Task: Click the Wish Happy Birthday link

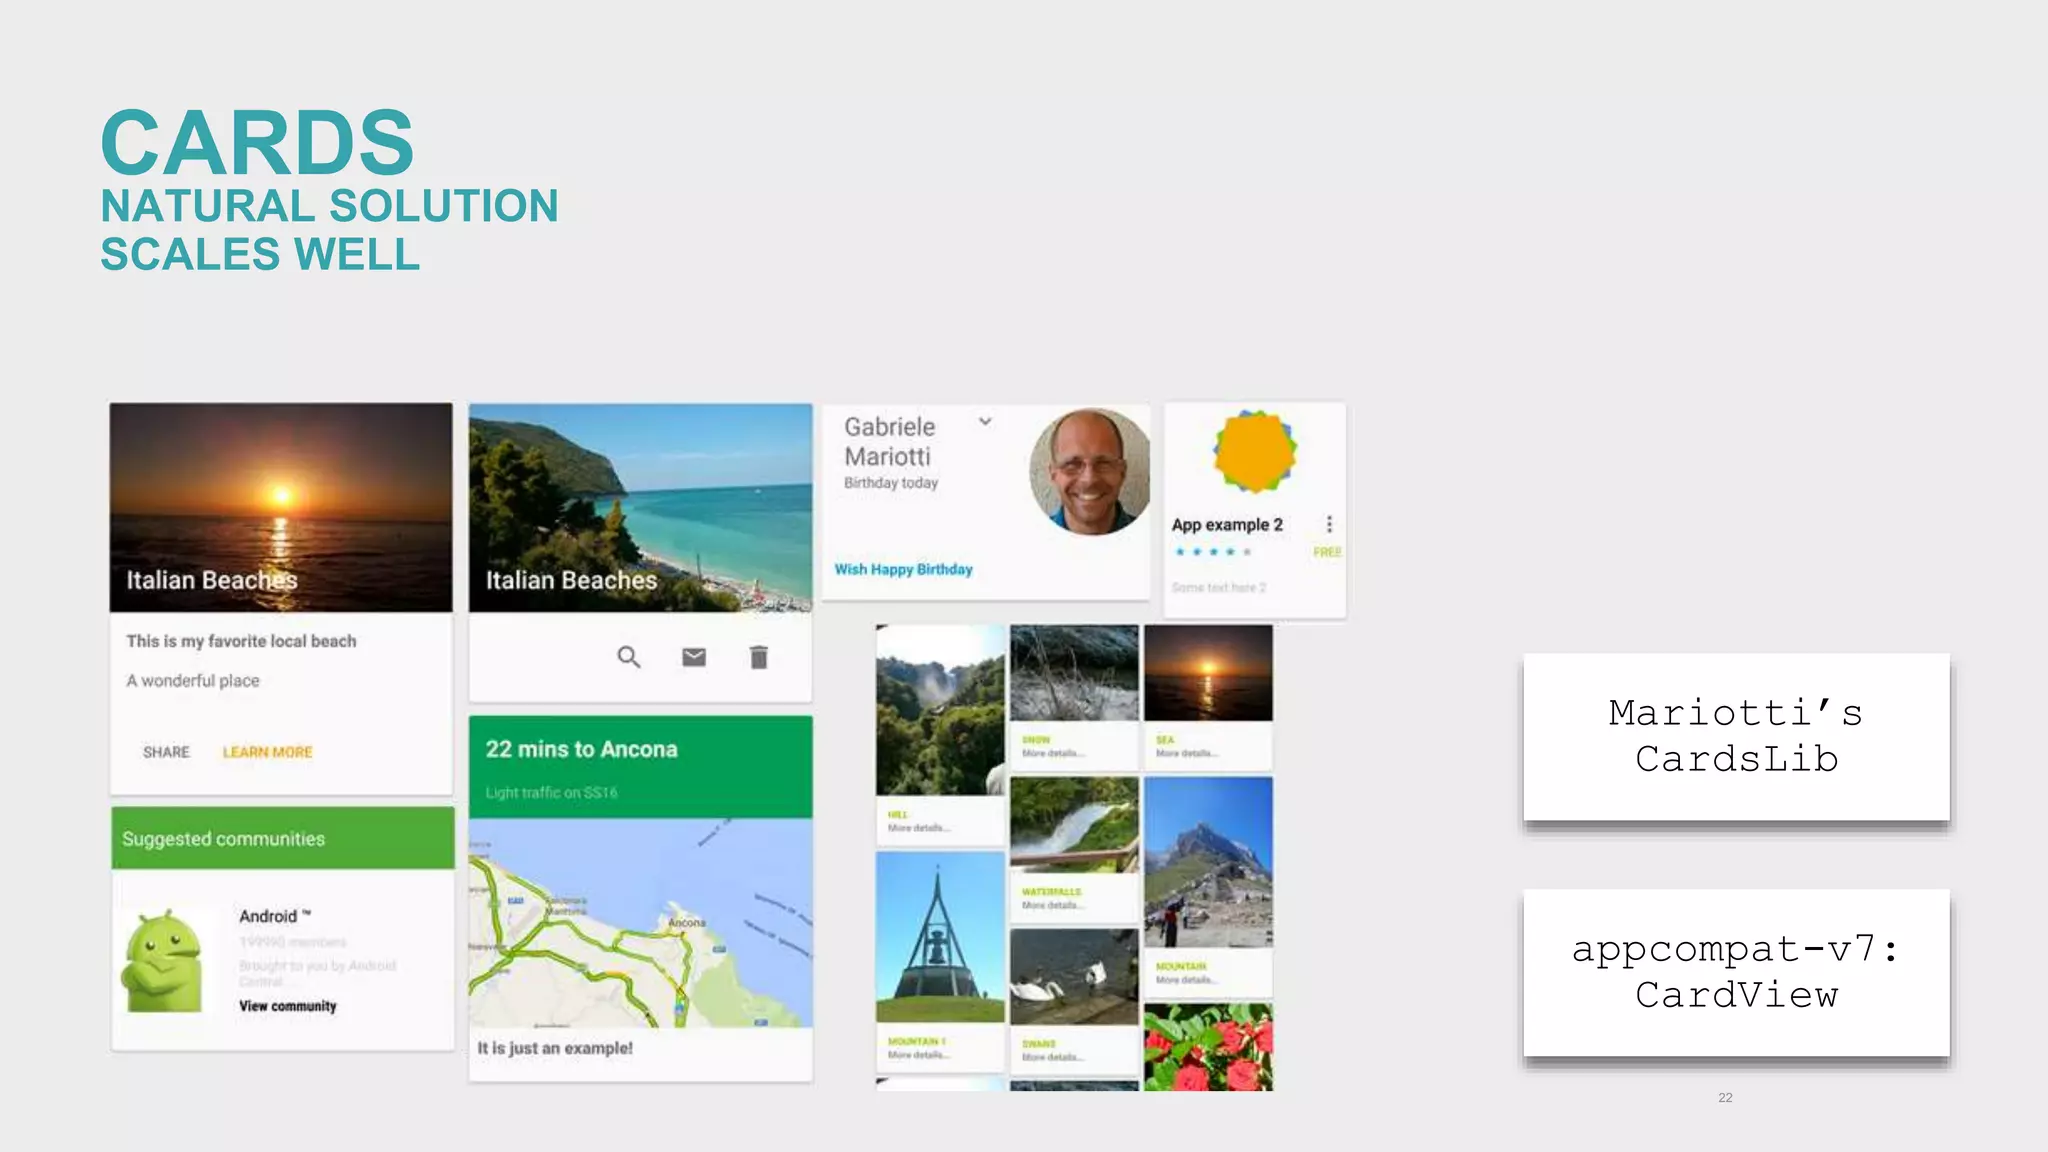Action: click(x=903, y=569)
